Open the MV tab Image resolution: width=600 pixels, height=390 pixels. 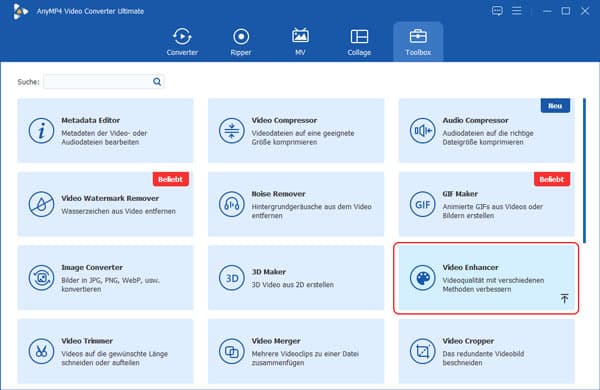300,42
